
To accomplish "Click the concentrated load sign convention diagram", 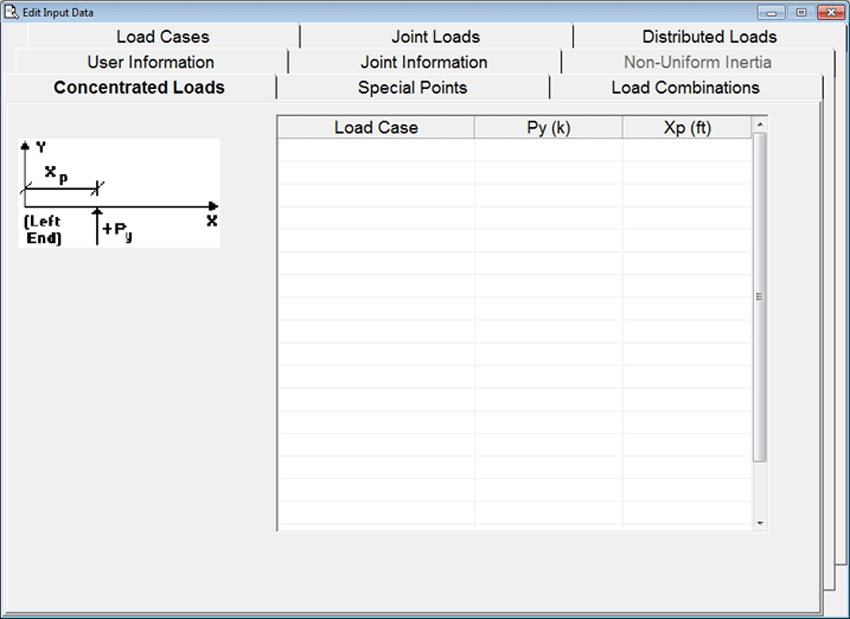I will click(119, 193).
